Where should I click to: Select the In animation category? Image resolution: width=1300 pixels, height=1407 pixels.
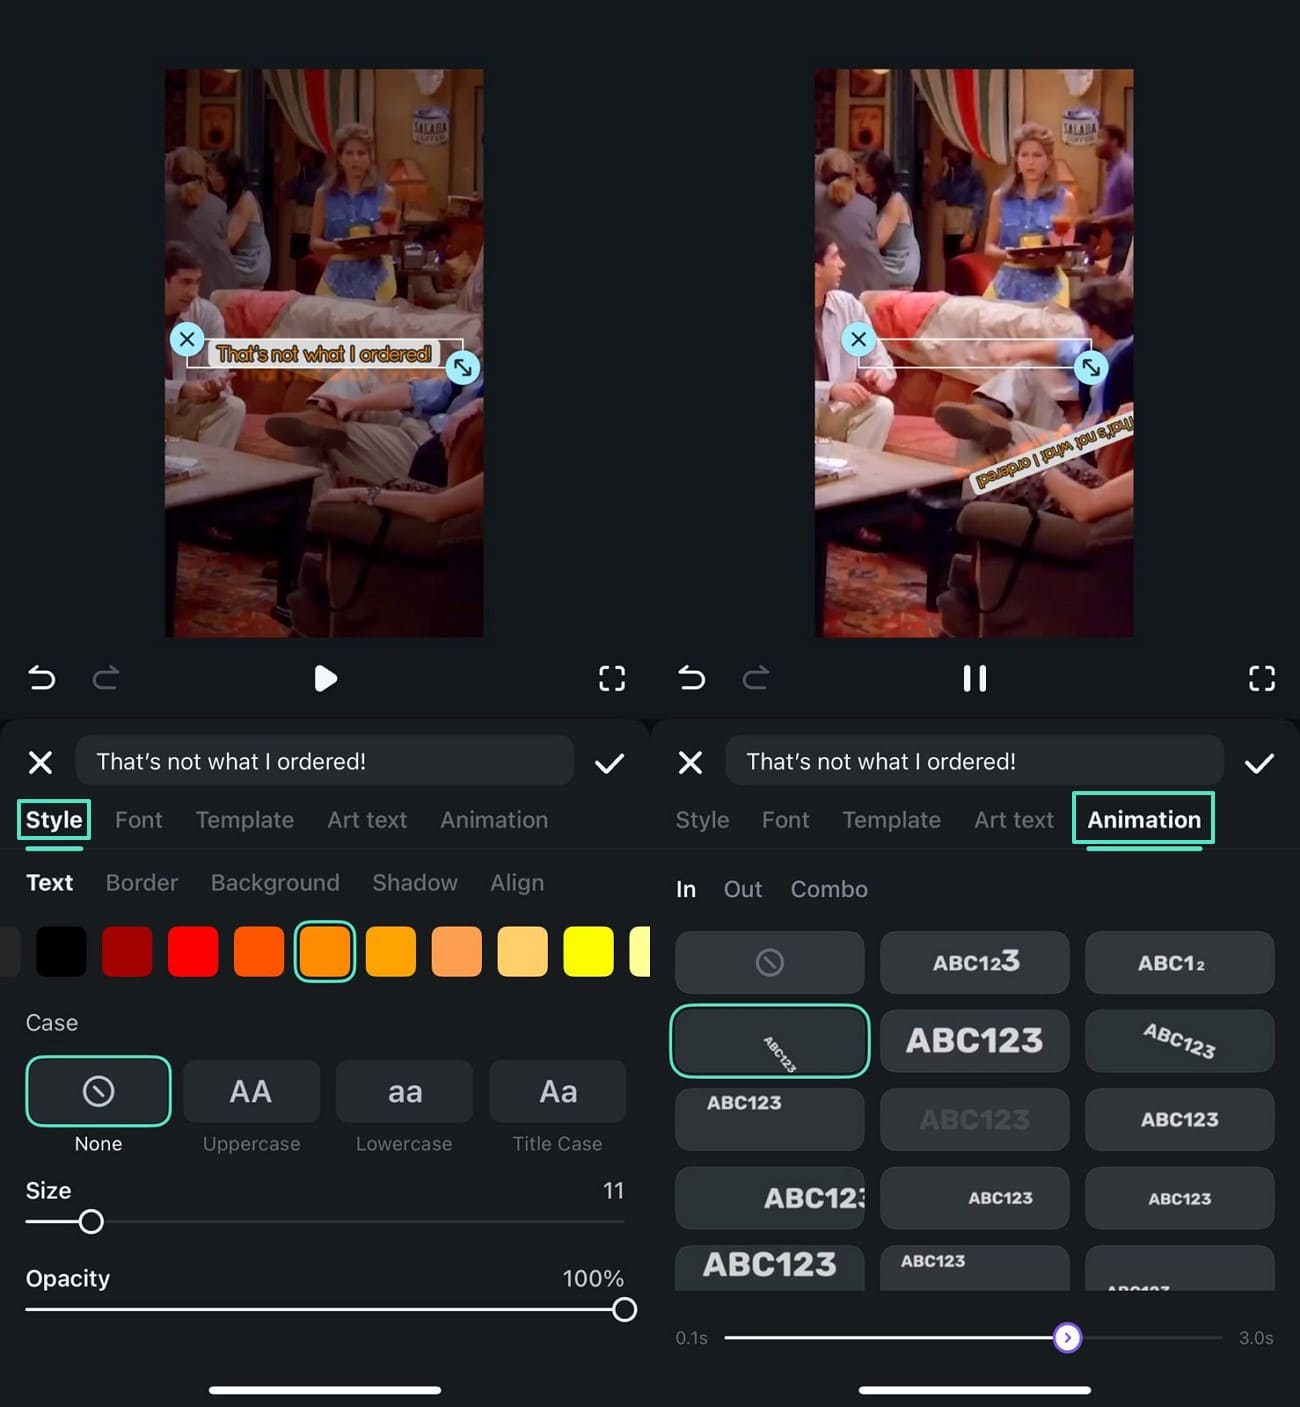(686, 889)
